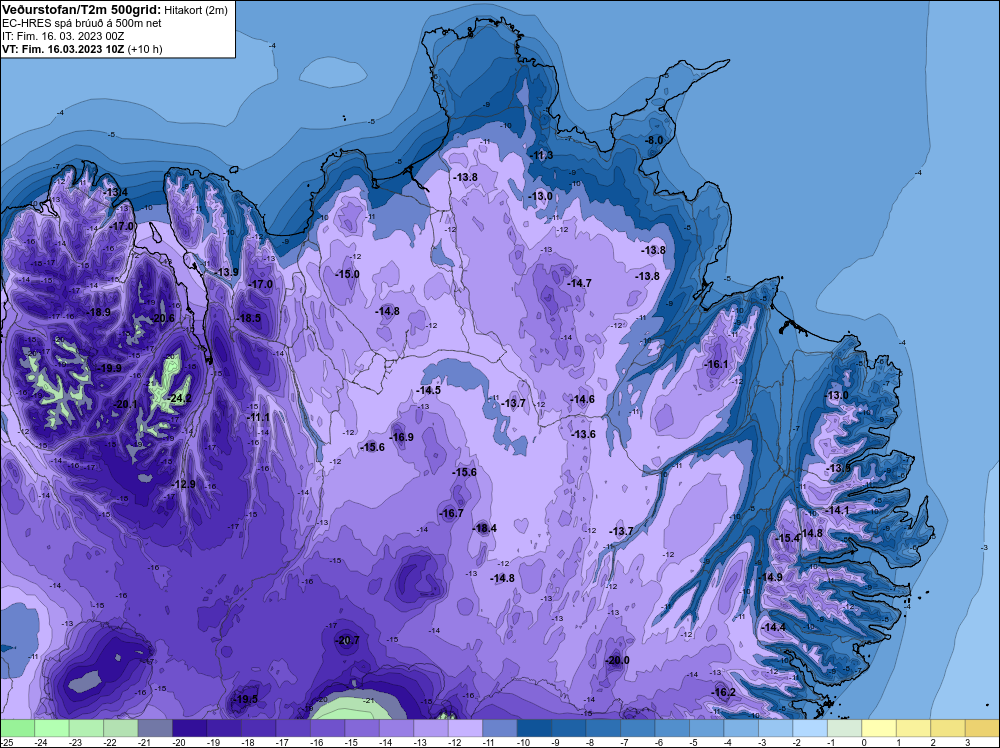Image resolution: width=1000 pixels, height=748 pixels.
Task: Click the legend swatch labeled -5
Action: (x=706, y=728)
